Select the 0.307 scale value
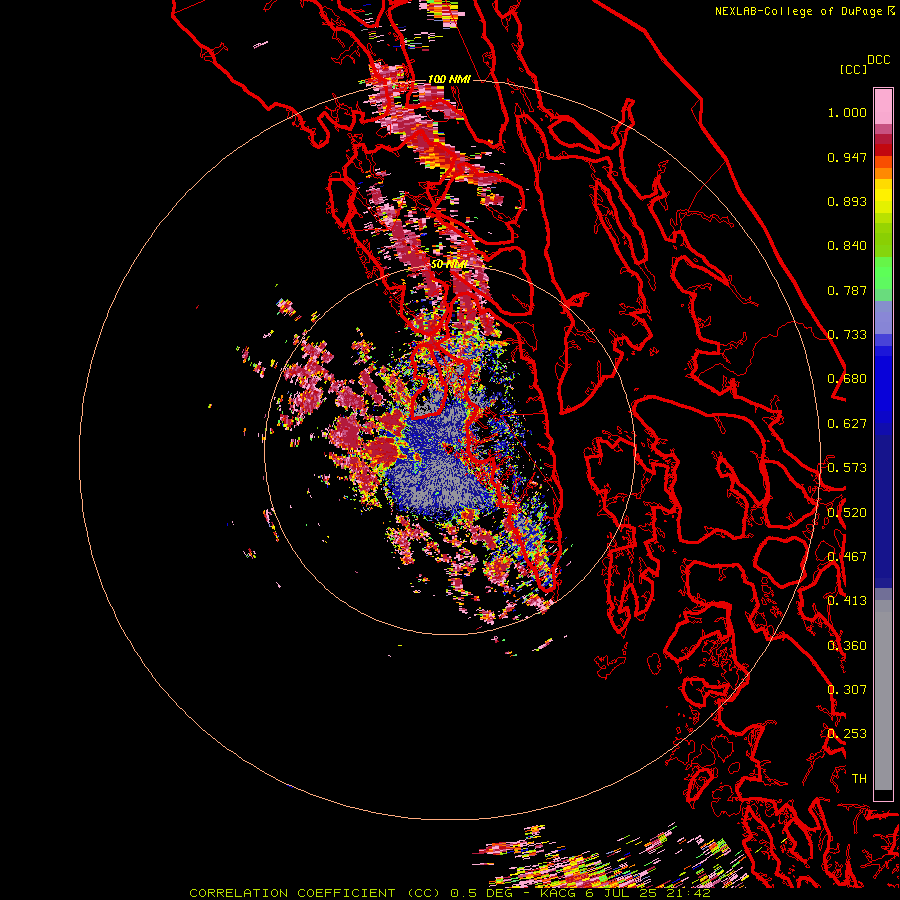This screenshot has width=900, height=900. [x=847, y=690]
